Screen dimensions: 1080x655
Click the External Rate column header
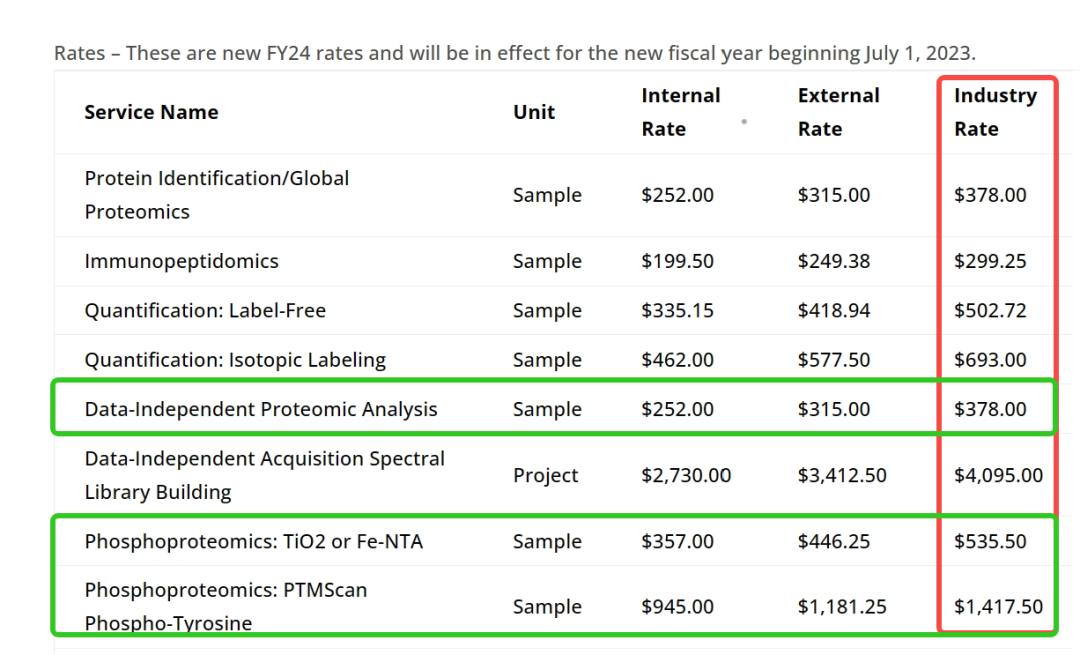pyautogui.click(x=838, y=112)
